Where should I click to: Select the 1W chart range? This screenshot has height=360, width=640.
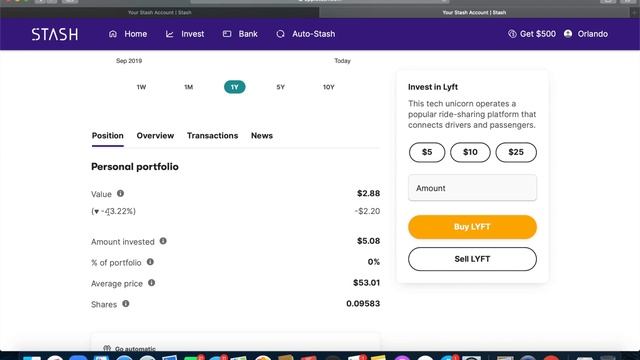click(141, 87)
